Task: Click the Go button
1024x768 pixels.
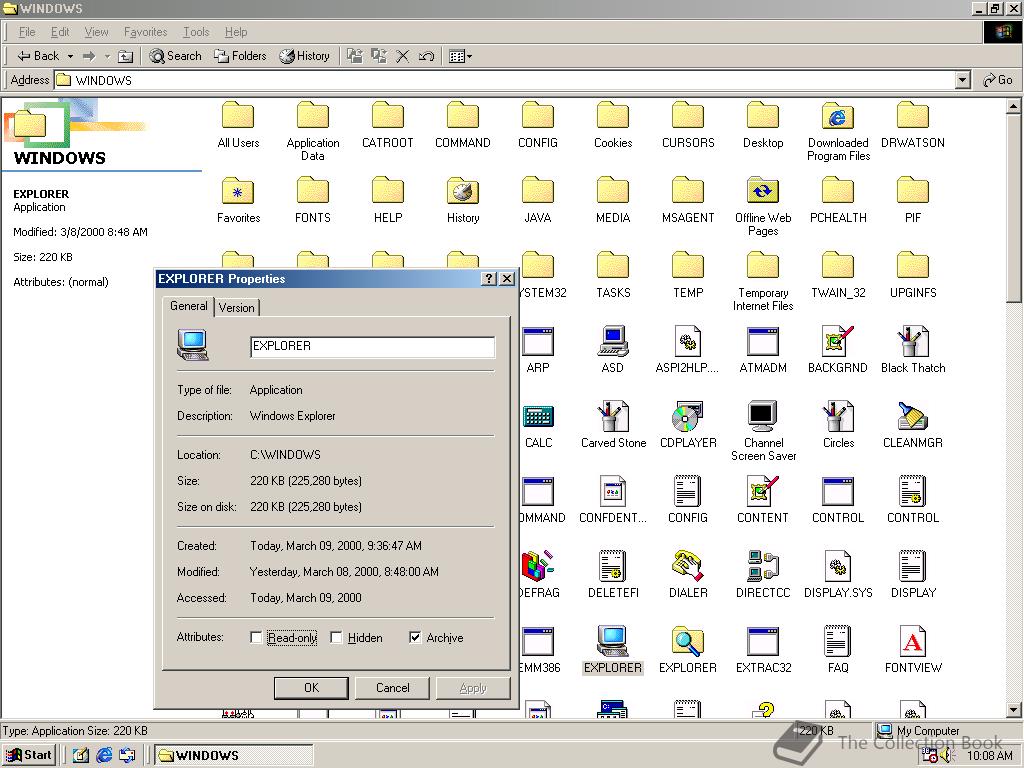Action: (999, 80)
